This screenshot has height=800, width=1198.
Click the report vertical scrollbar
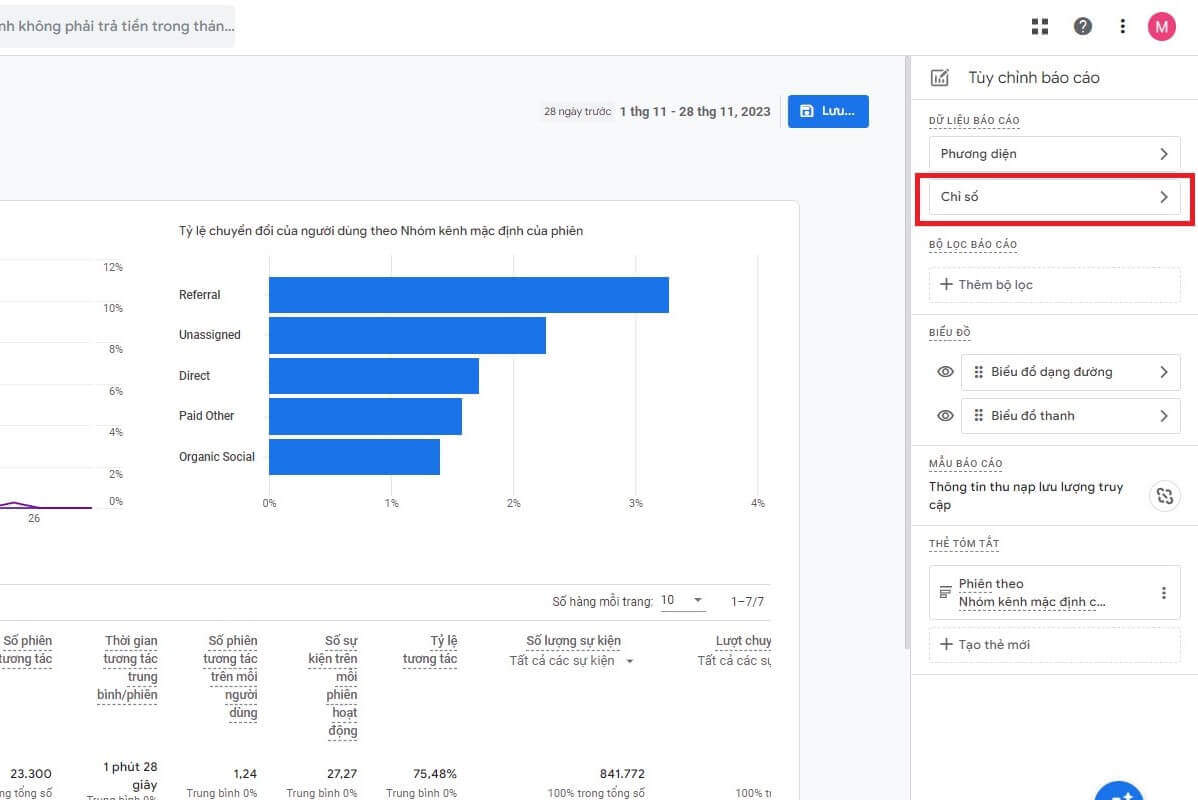pos(907,352)
